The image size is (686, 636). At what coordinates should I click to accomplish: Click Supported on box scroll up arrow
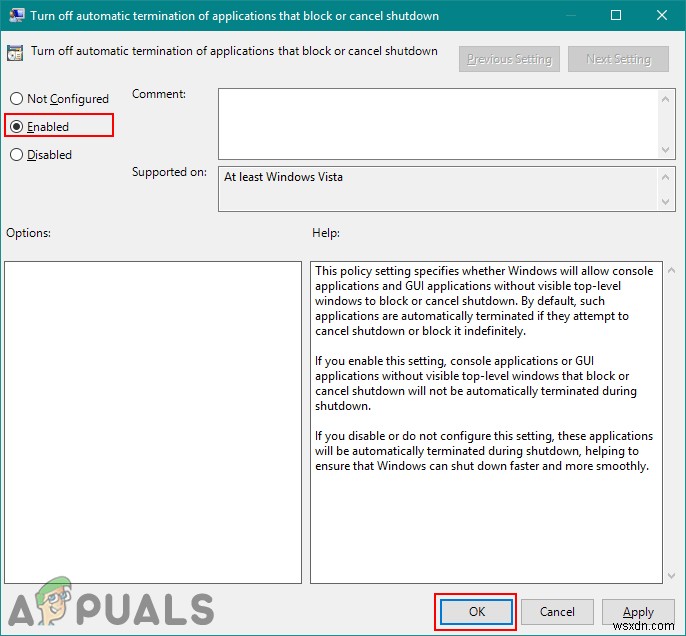(665, 177)
